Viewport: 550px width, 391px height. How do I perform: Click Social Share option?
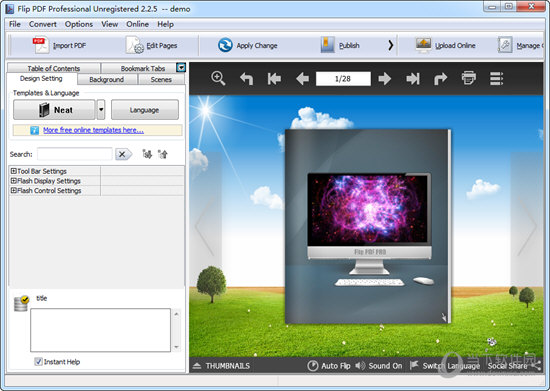click(x=514, y=366)
